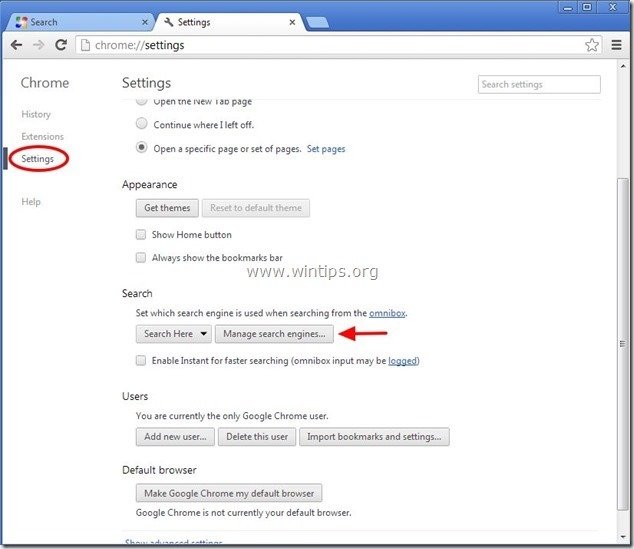Image resolution: width=634 pixels, height=549 pixels.
Task: Bookmark this page with star icon
Action: tap(592, 45)
